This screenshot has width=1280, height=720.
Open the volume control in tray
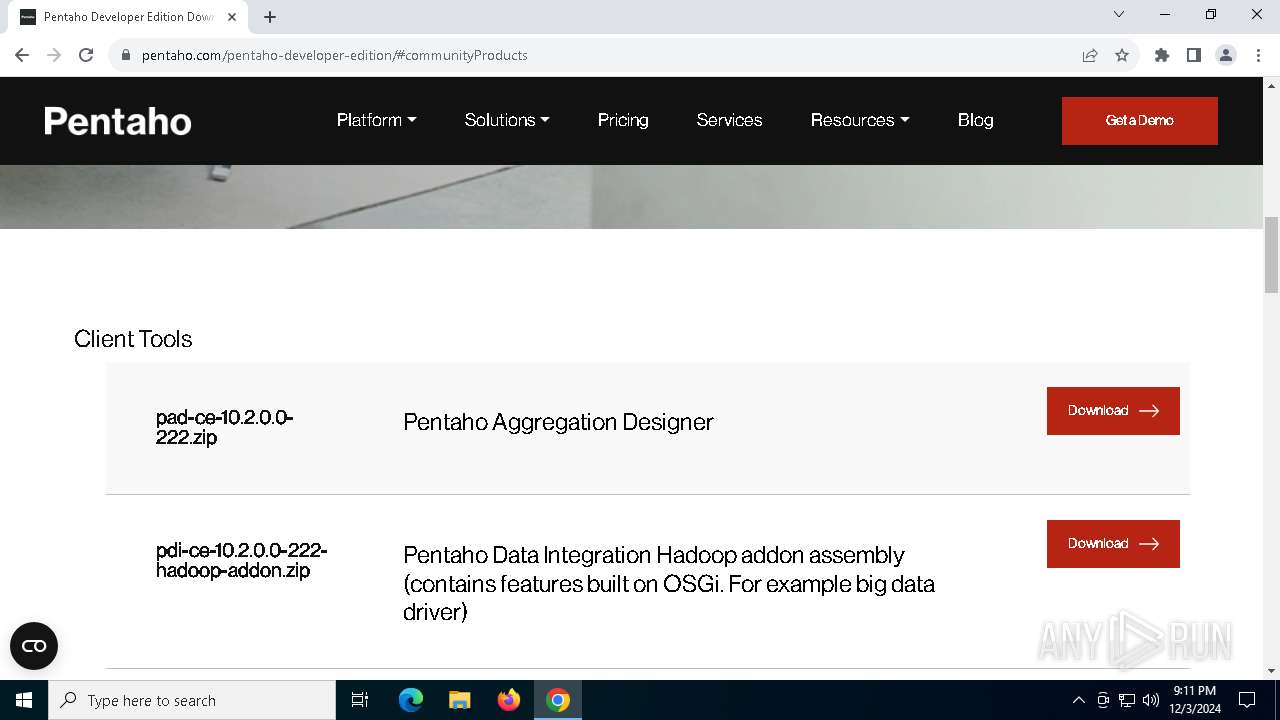1151,700
